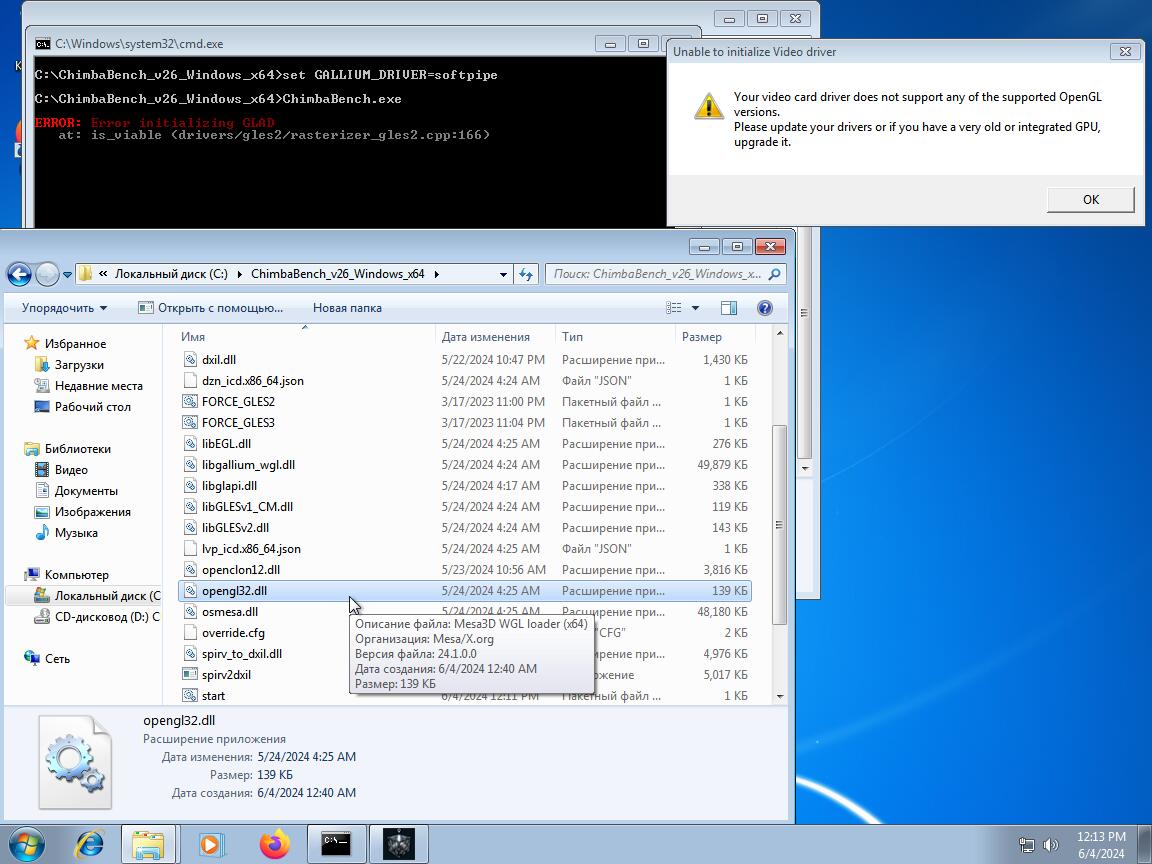Launch Internet Explorer from the taskbar
The height and width of the screenshot is (864, 1152).
click(x=89, y=844)
